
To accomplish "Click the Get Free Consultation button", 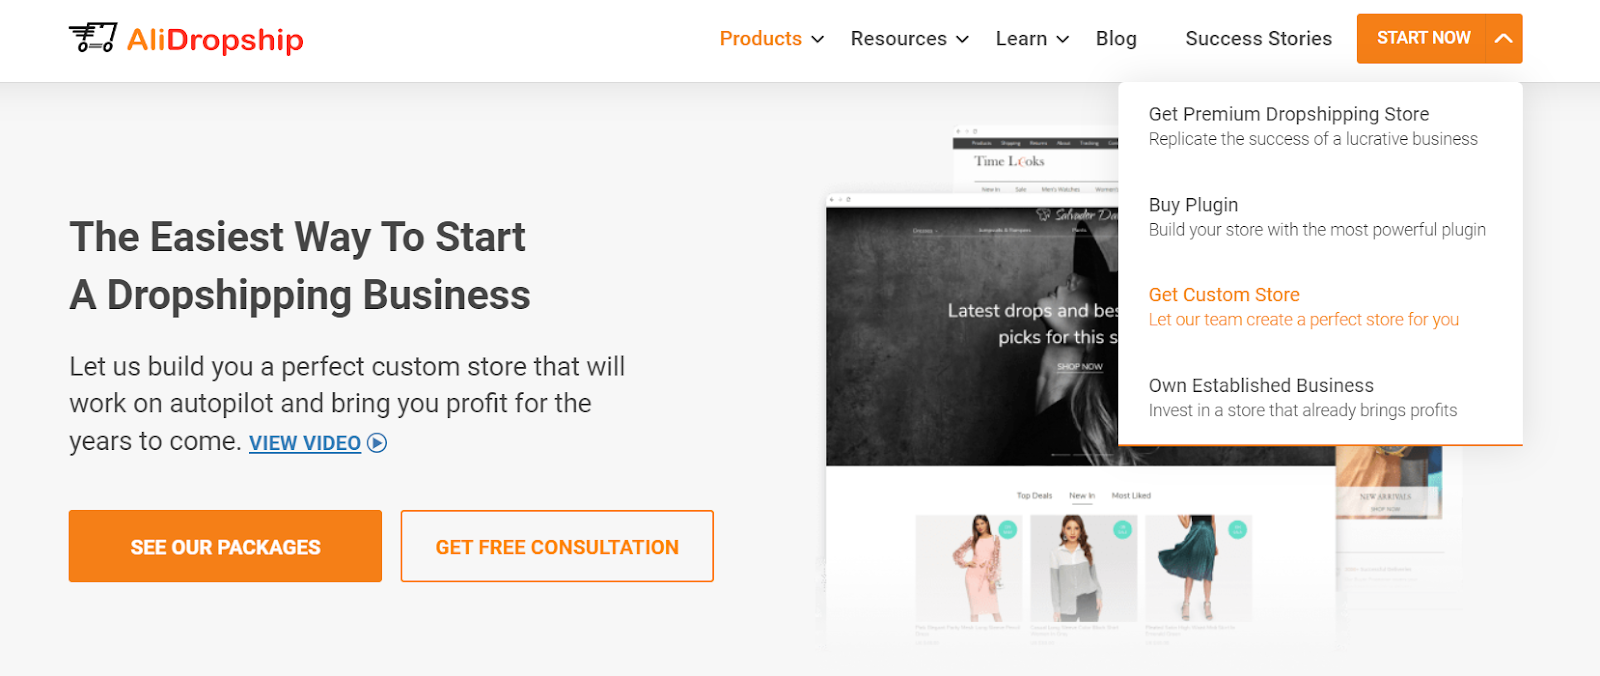I will [557, 546].
